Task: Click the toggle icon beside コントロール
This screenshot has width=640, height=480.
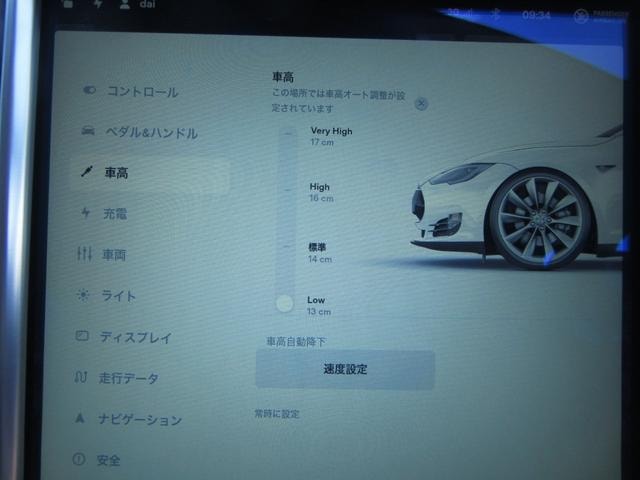Action: (89, 90)
